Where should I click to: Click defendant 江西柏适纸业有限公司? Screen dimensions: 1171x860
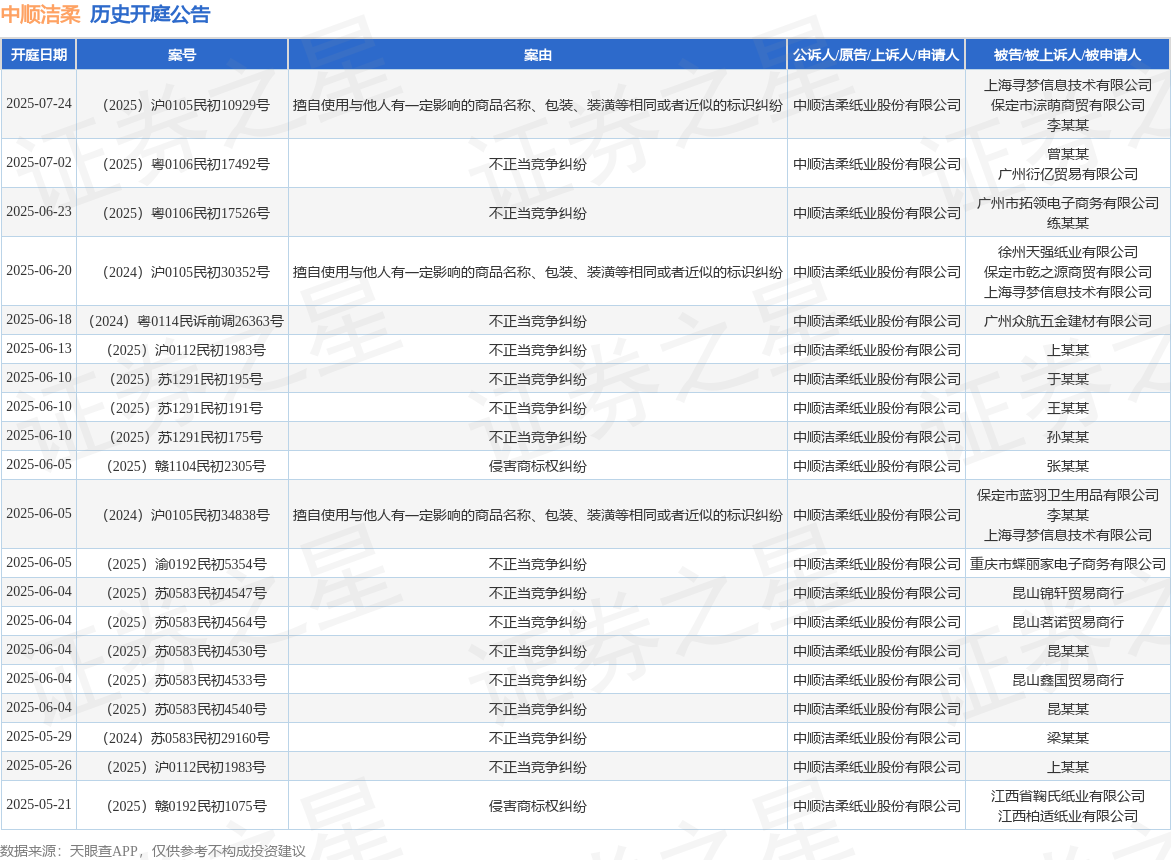tap(1067, 817)
